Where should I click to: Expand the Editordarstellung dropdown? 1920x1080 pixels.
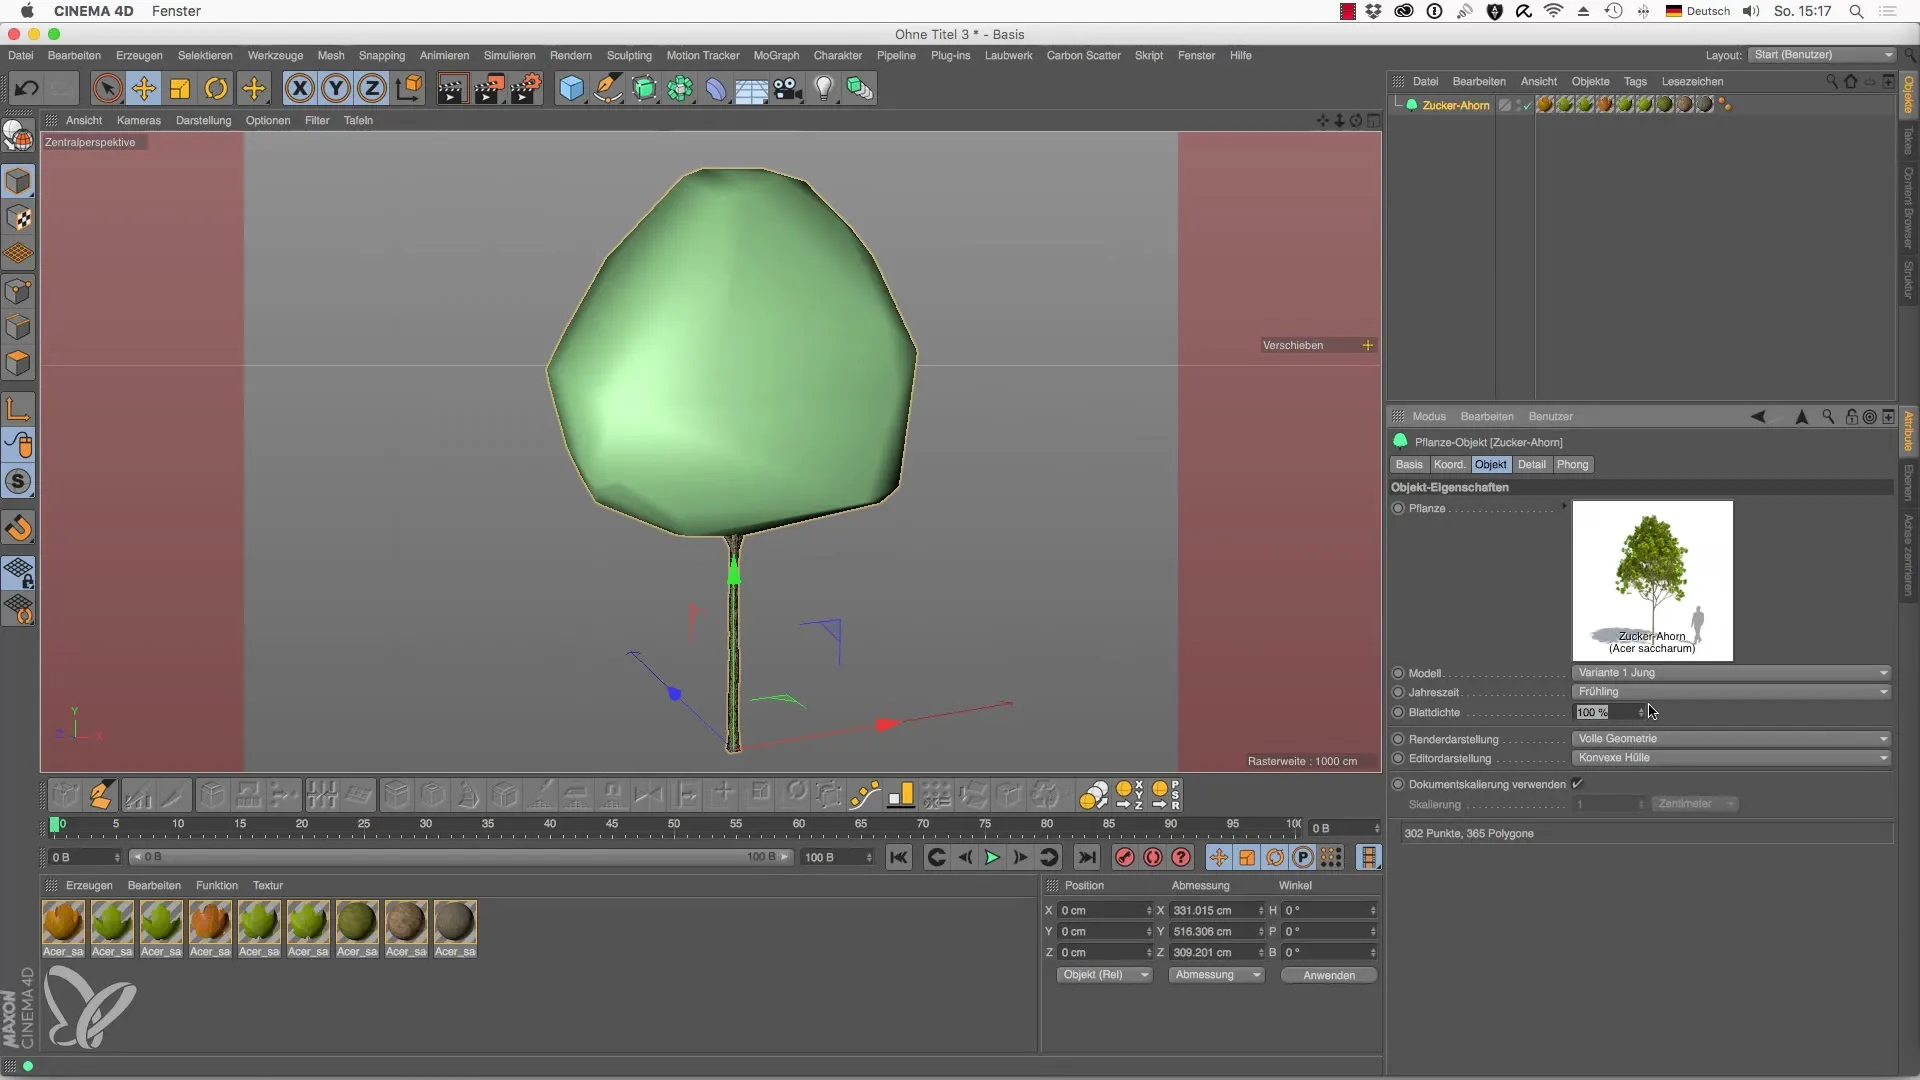pos(1731,758)
